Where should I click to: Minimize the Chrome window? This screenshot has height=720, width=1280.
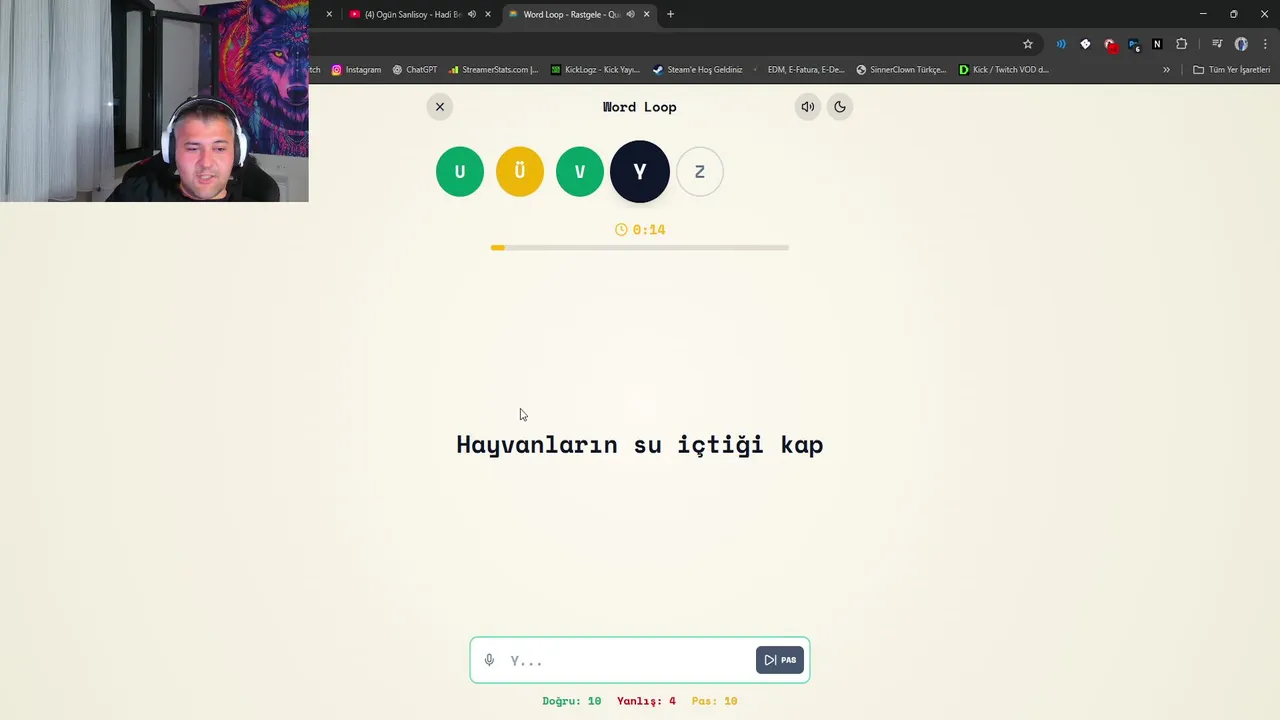pyautogui.click(x=1203, y=14)
